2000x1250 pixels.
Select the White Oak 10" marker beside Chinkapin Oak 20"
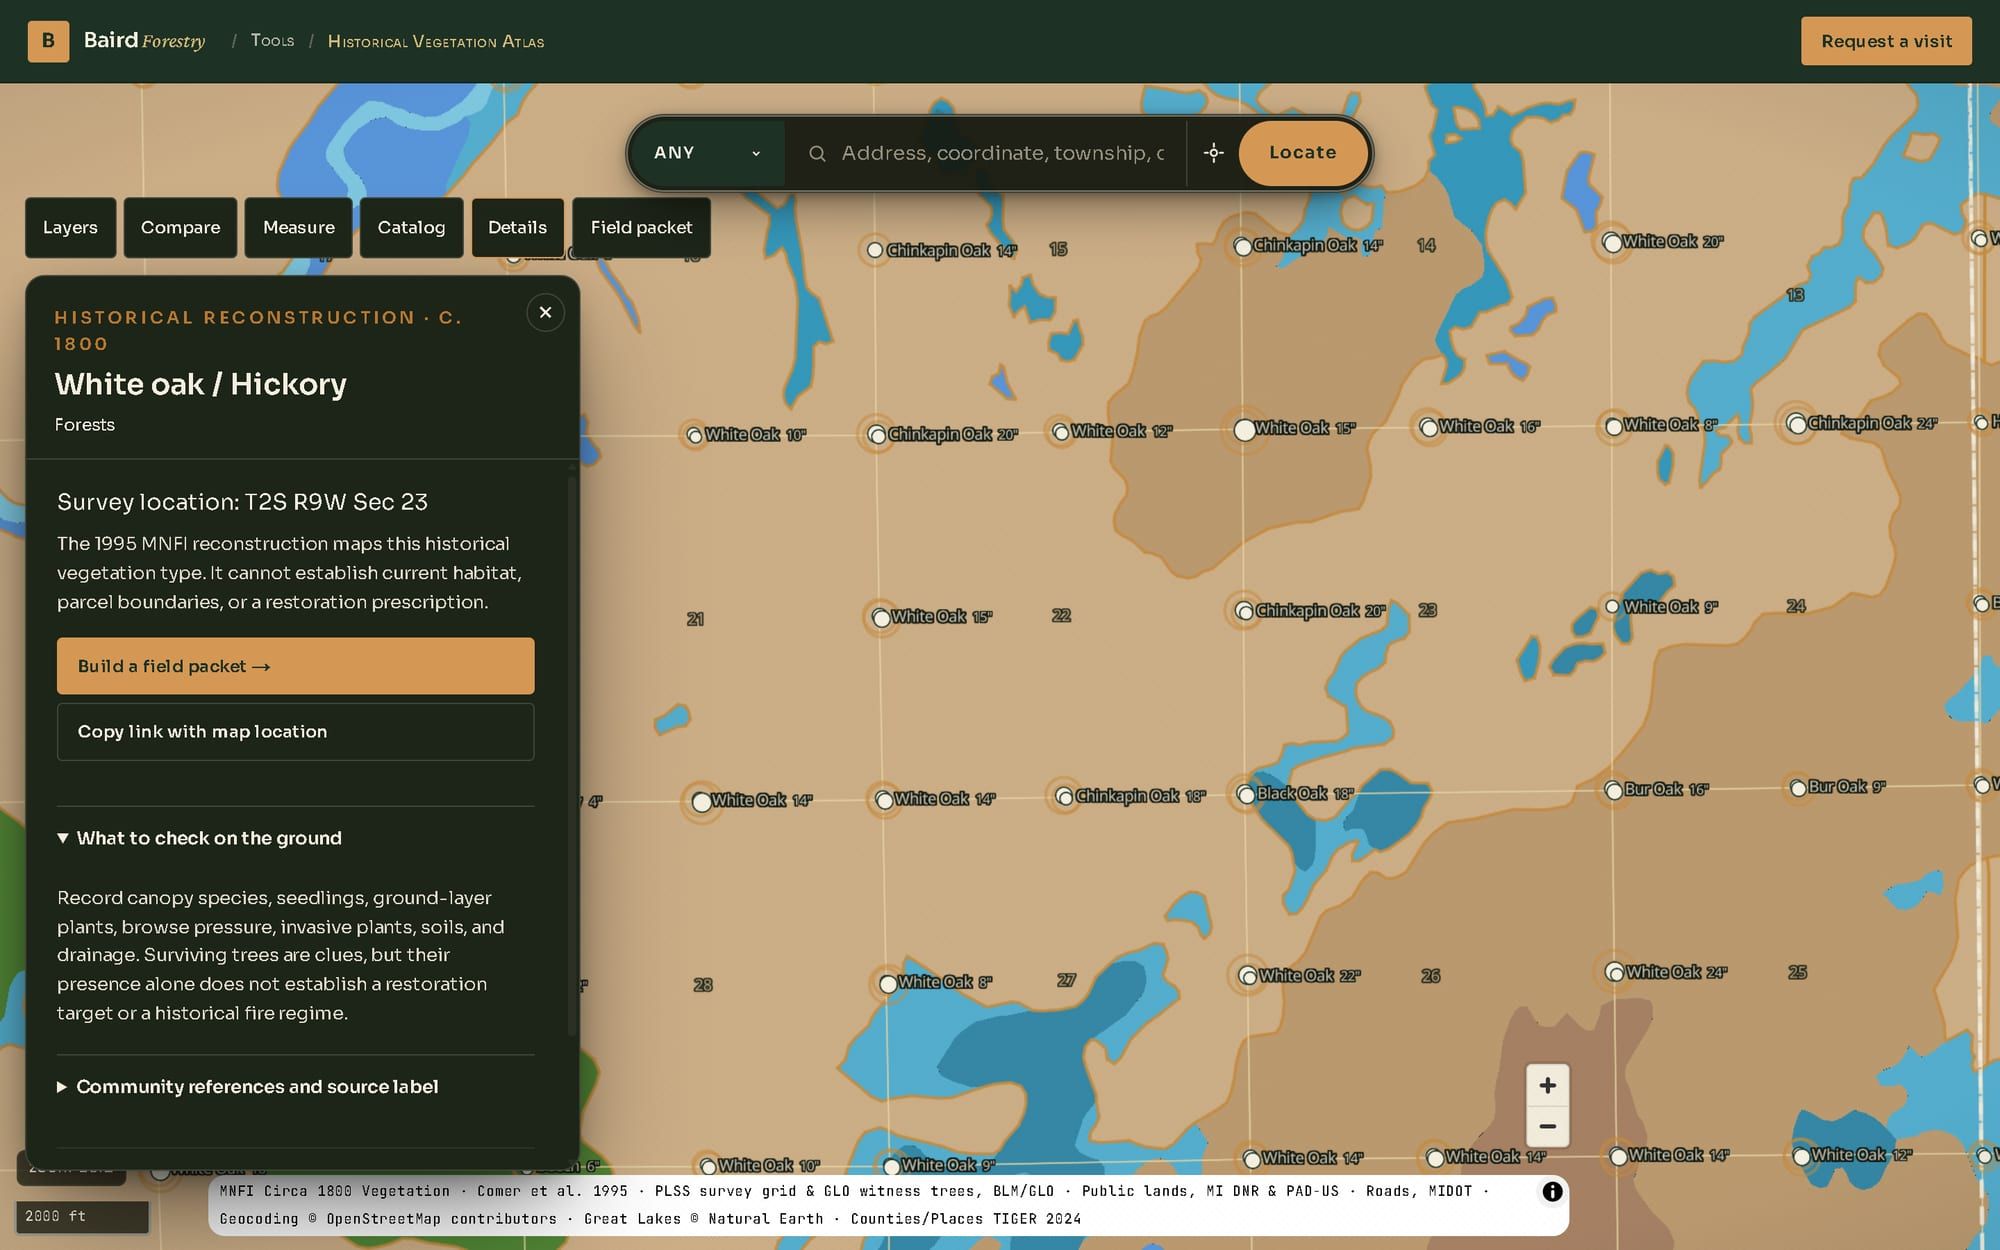pyautogui.click(x=694, y=435)
